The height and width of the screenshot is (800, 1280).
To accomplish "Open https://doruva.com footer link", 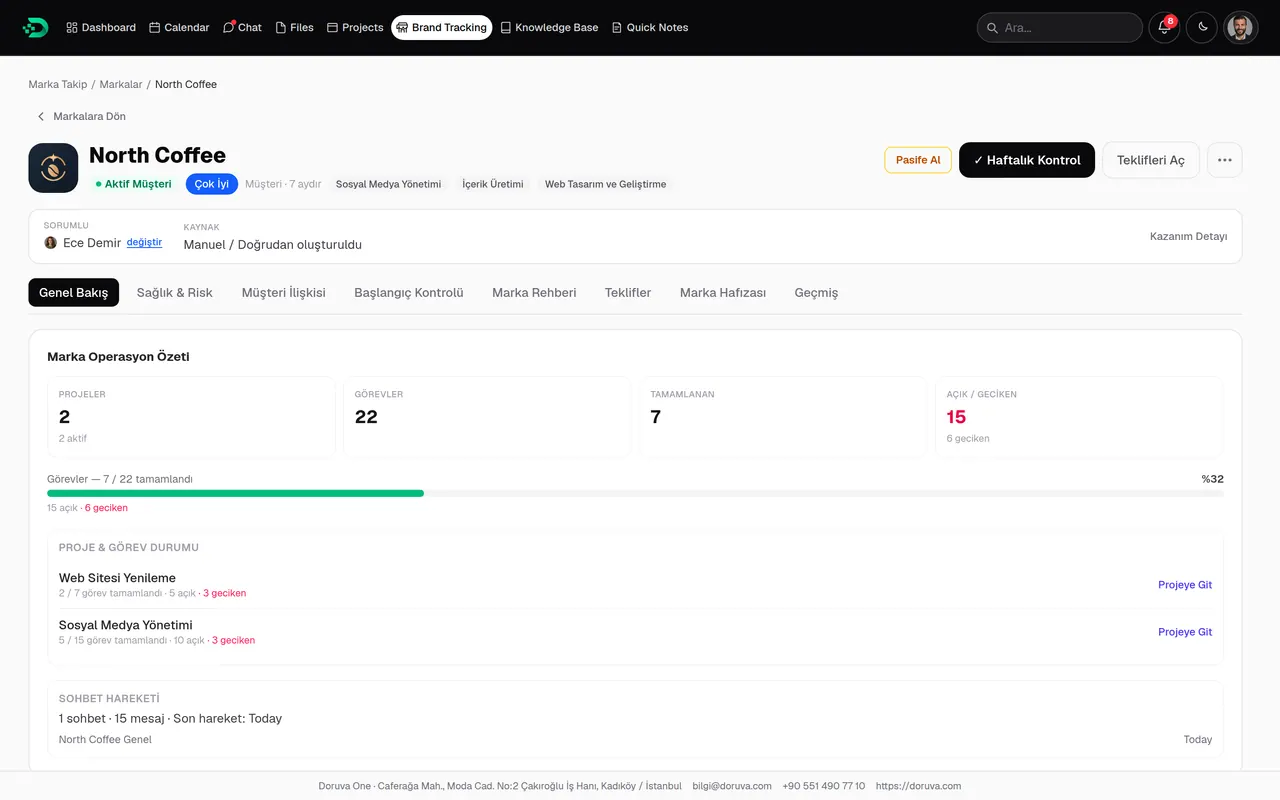I will coord(918,786).
